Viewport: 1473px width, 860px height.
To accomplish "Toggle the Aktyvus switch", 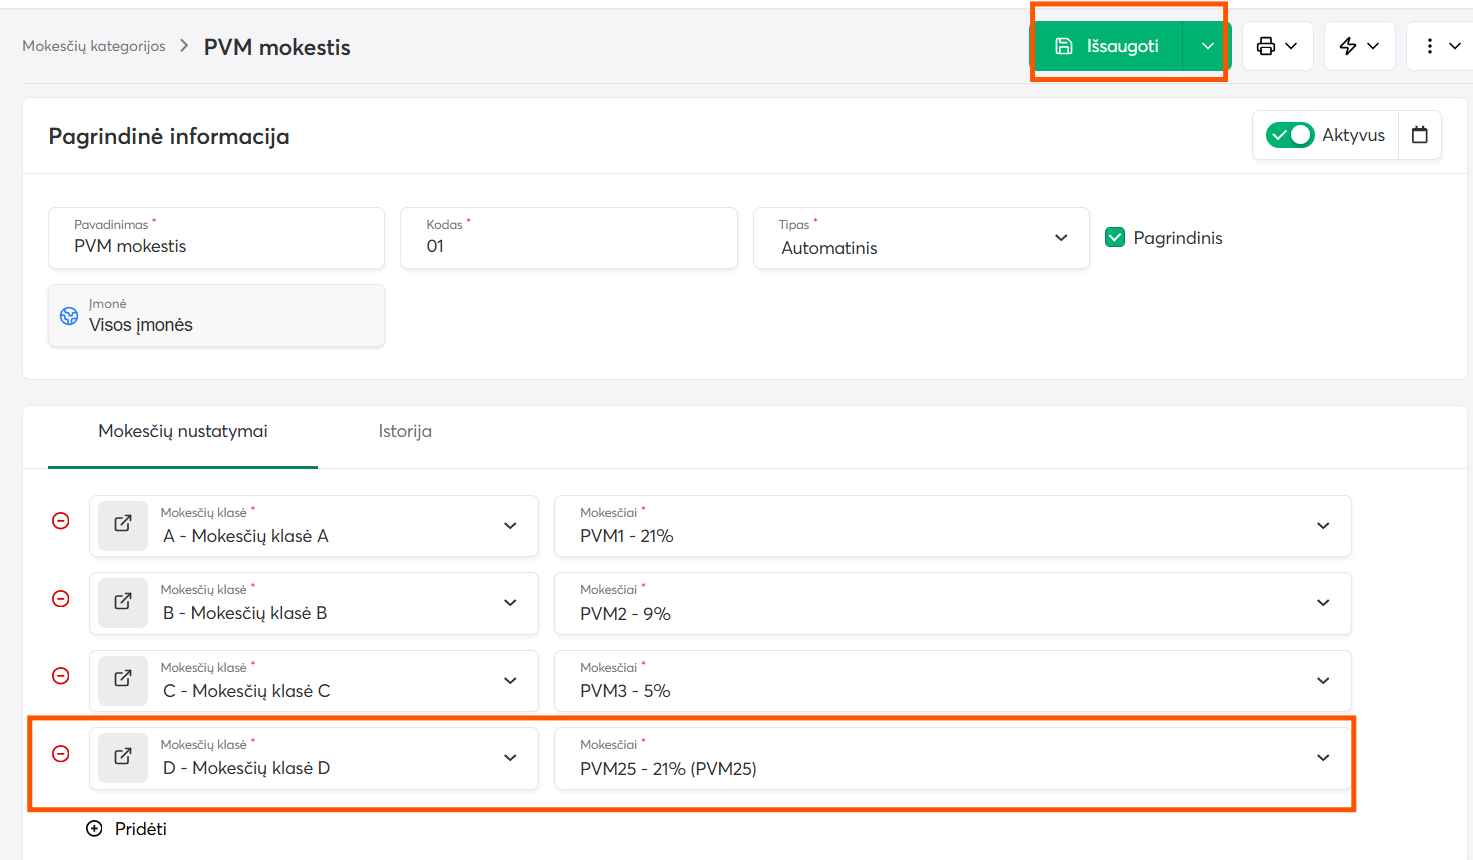I will [x=1289, y=135].
